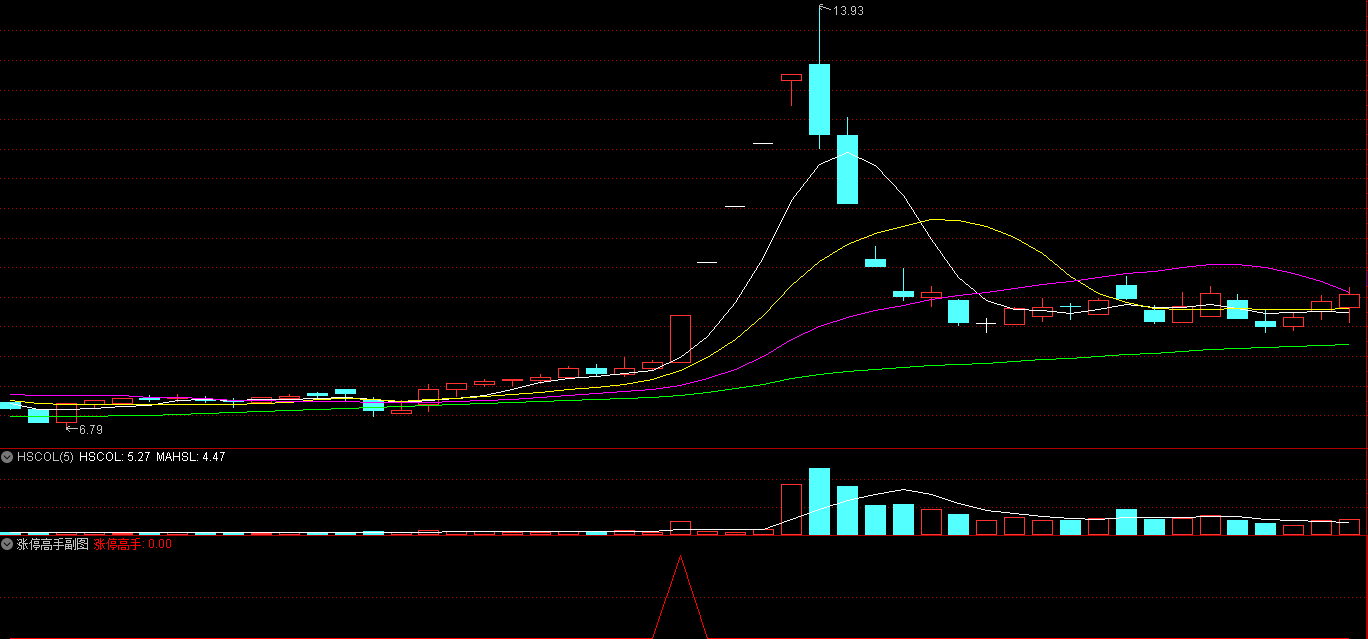The width and height of the screenshot is (1368, 639).
Task: Open the 涨停高手副图 indicator dropdown arrow
Action: pos(8,544)
